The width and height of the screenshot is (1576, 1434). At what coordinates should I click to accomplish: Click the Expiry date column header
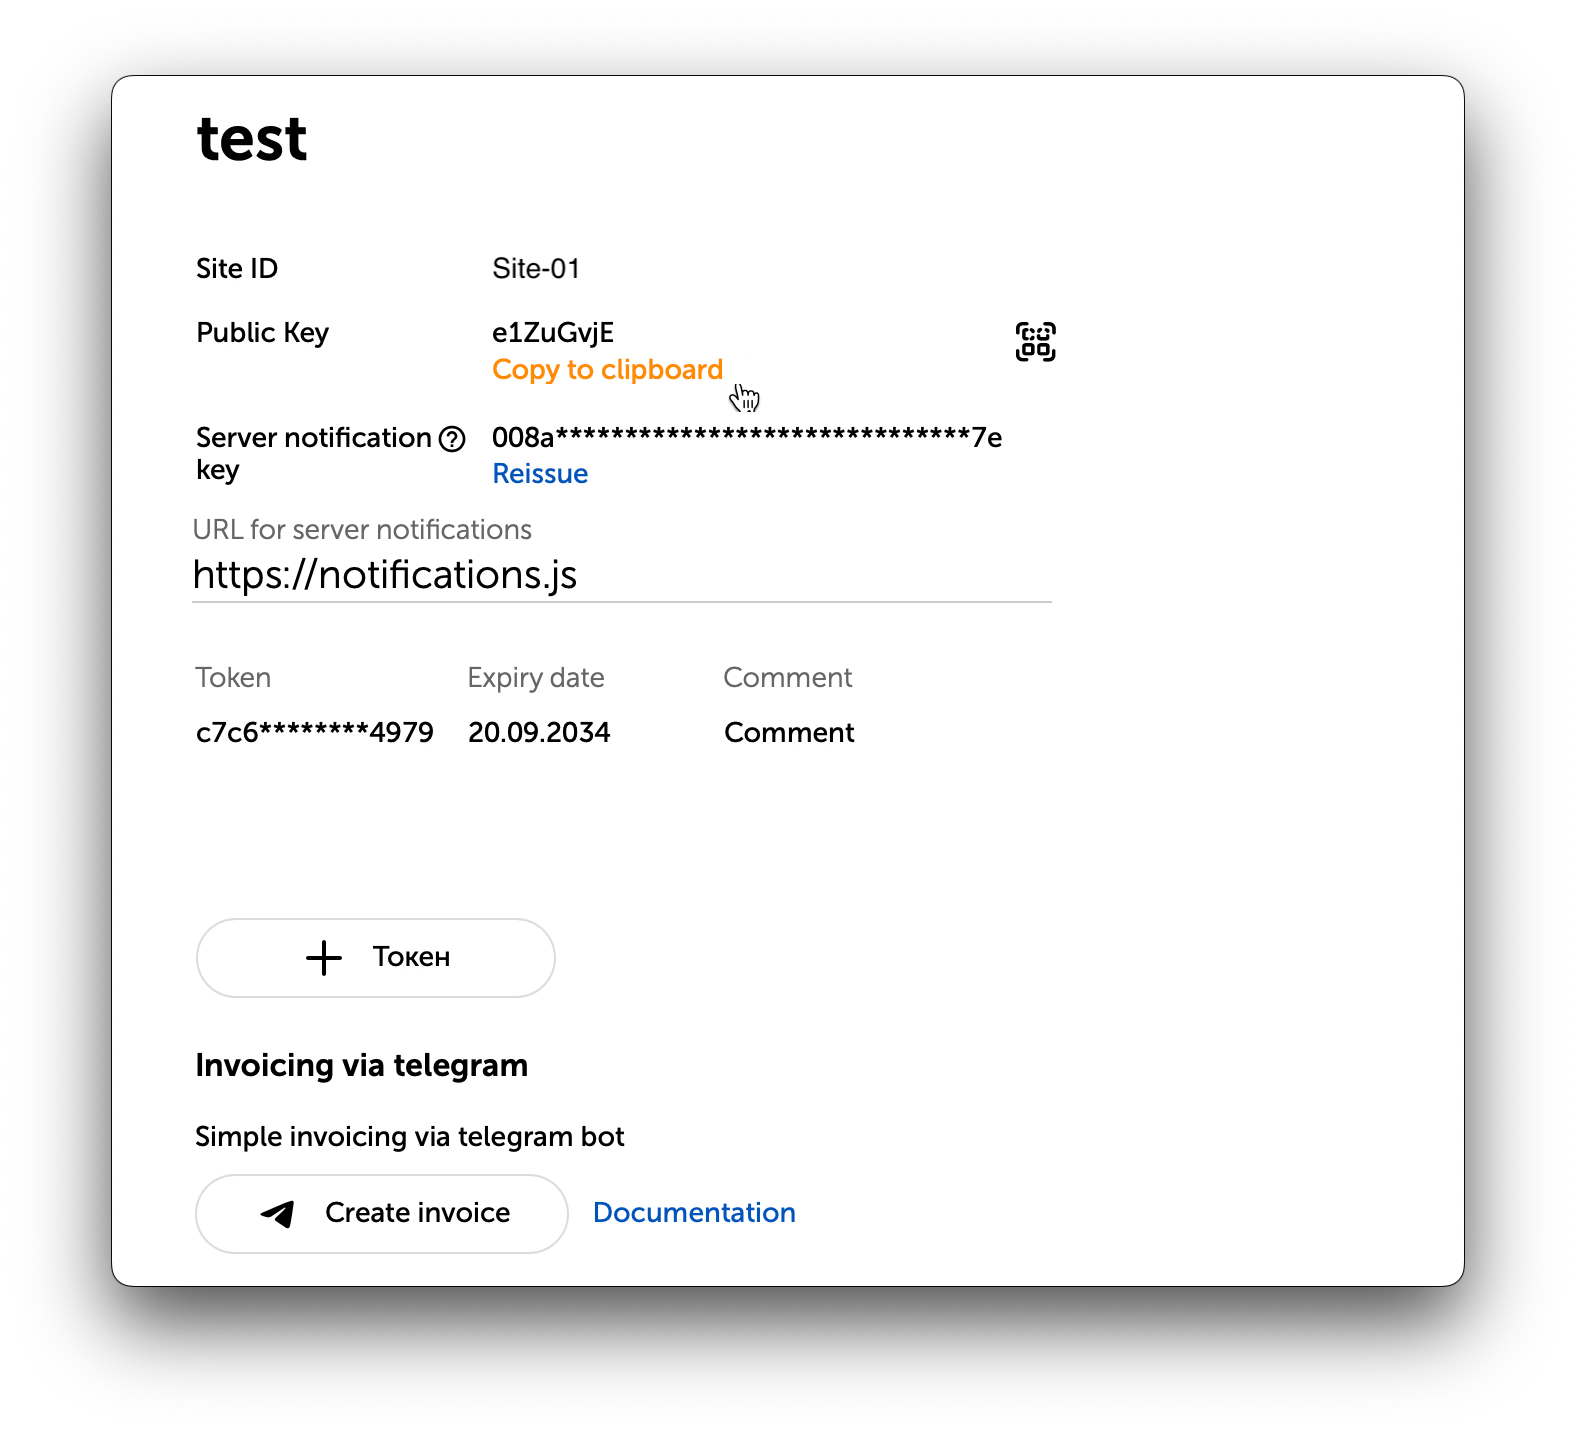536,678
